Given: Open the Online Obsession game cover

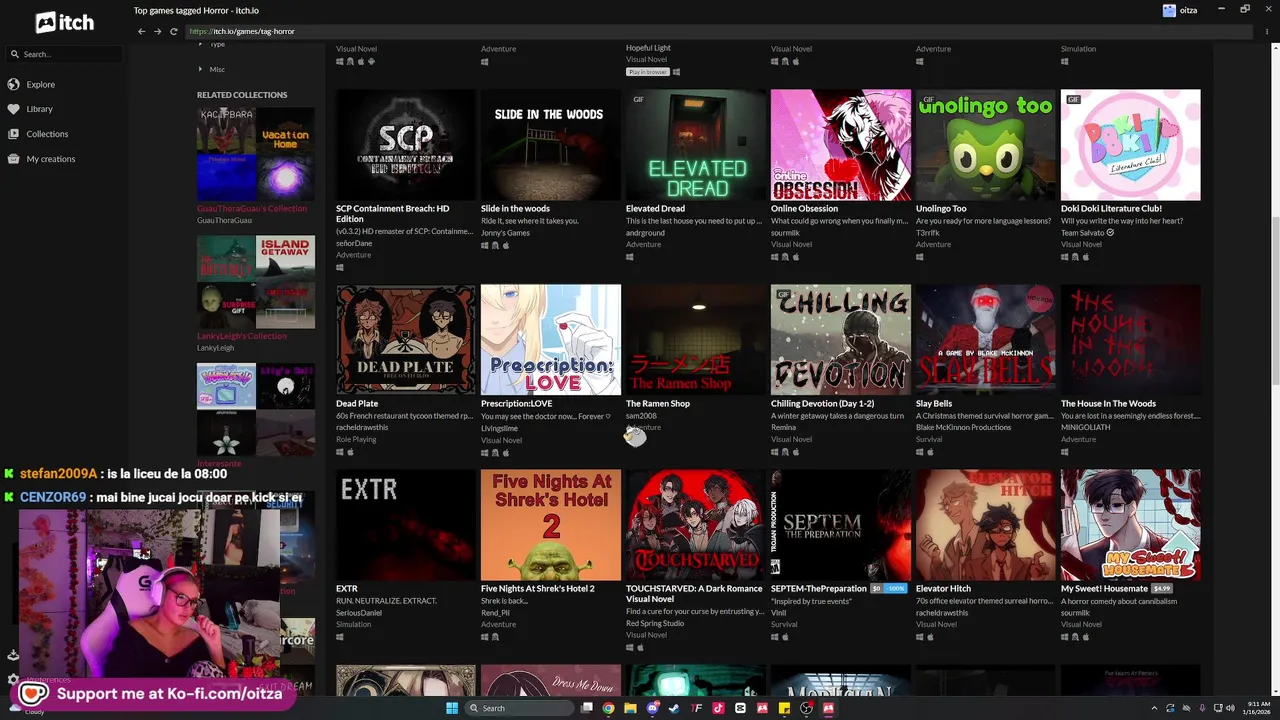Looking at the screenshot, I should coord(841,145).
